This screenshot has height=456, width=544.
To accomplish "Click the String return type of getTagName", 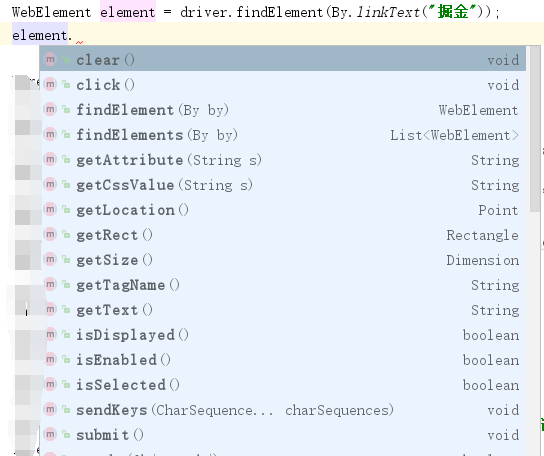I will tap(495, 285).
